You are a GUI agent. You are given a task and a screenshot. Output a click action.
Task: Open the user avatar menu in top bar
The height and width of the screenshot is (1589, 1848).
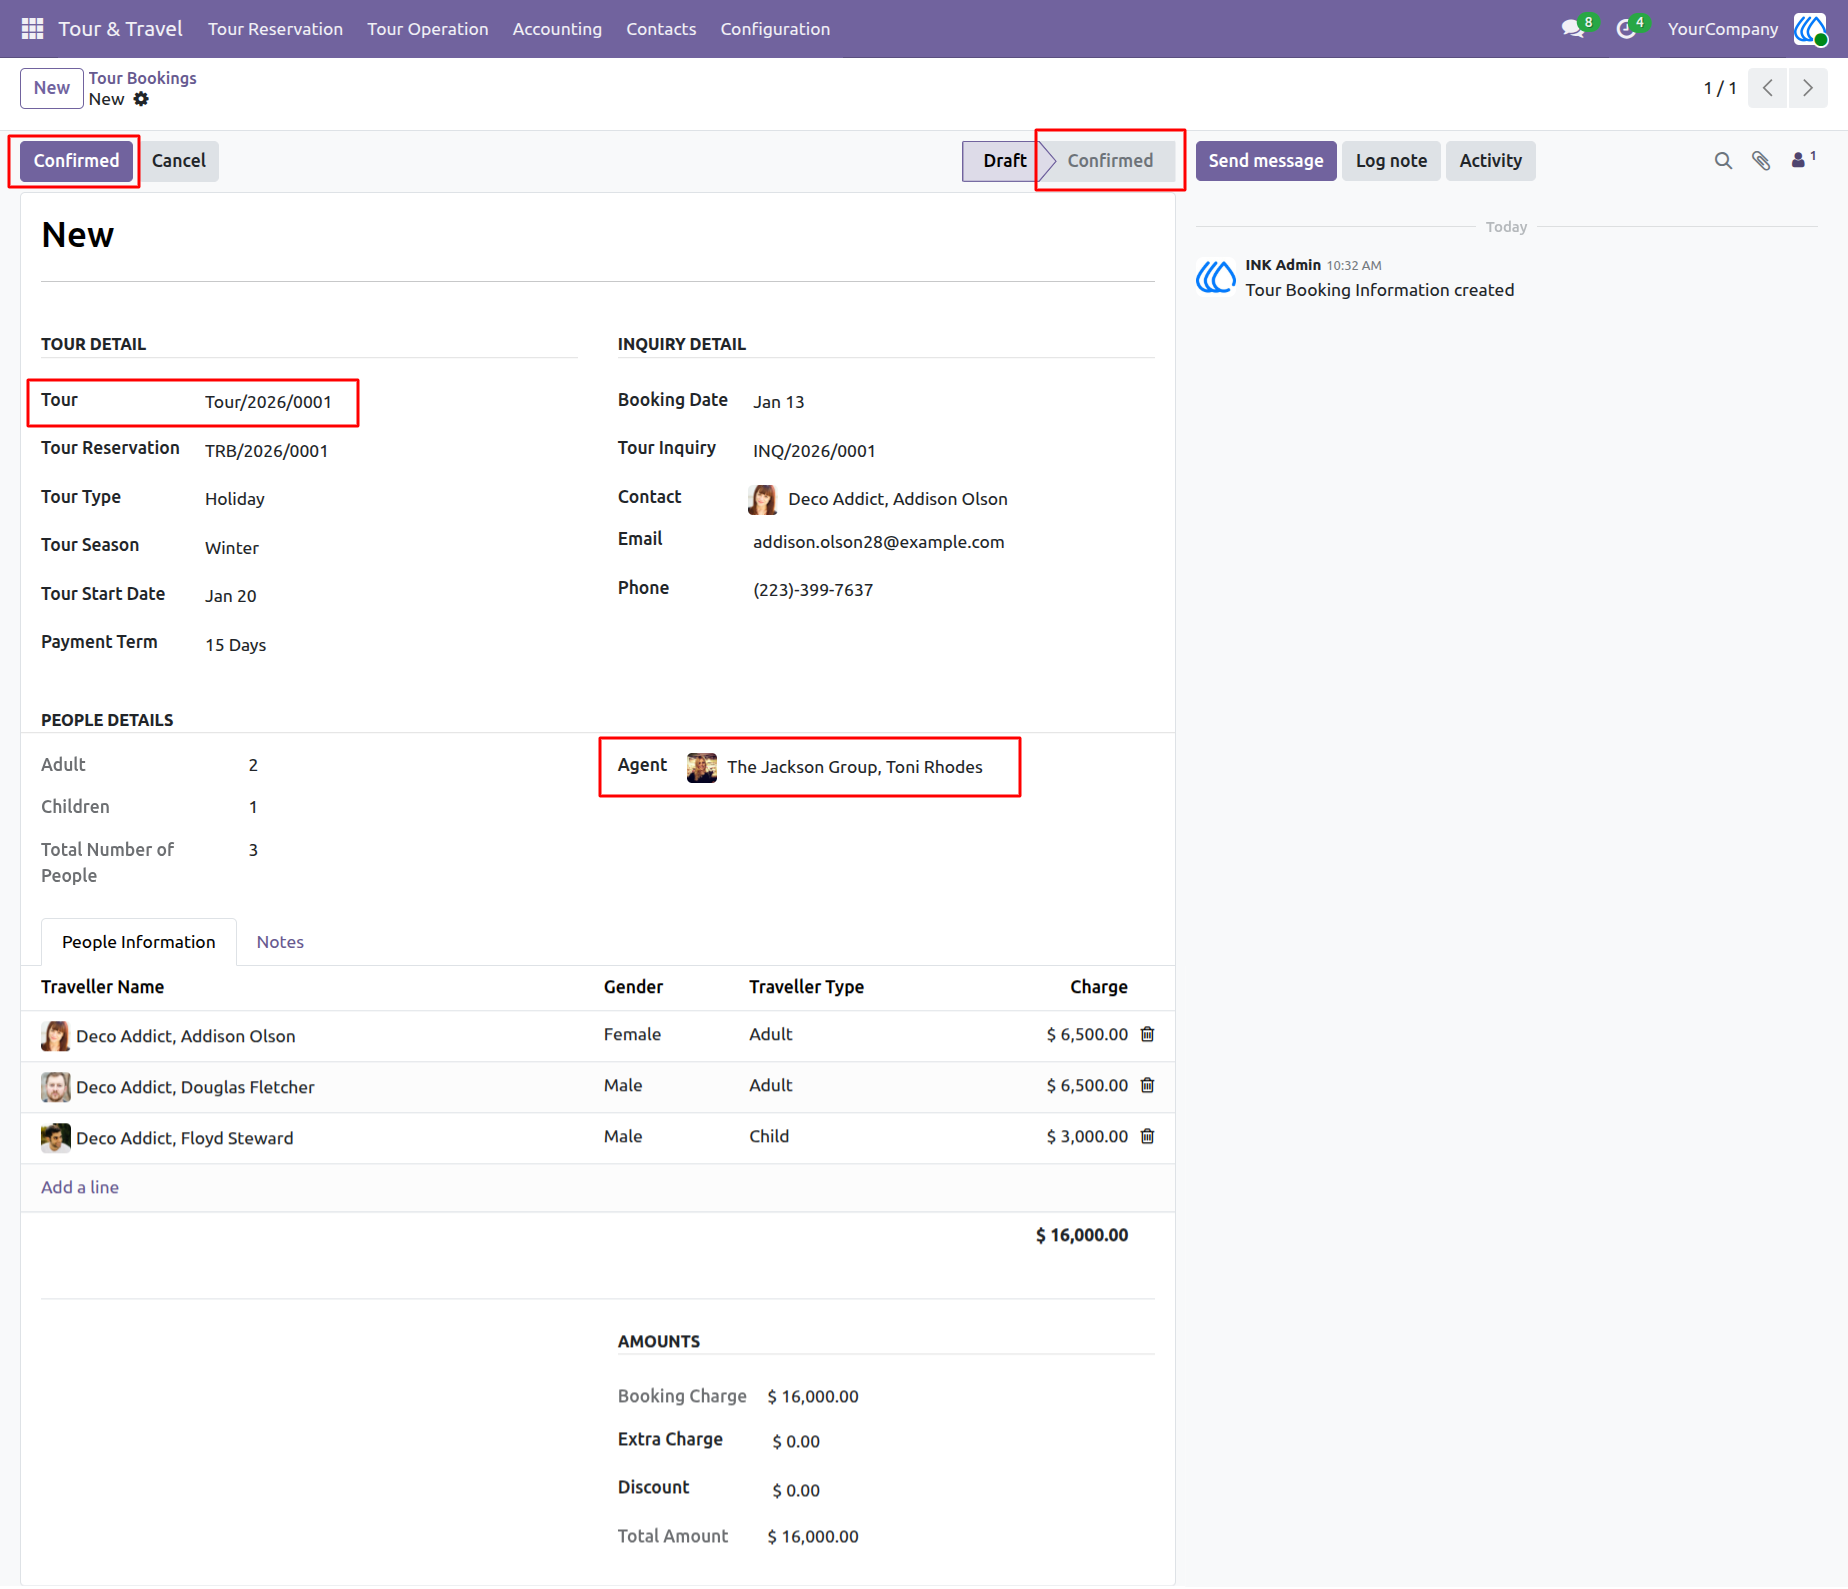click(x=1810, y=29)
